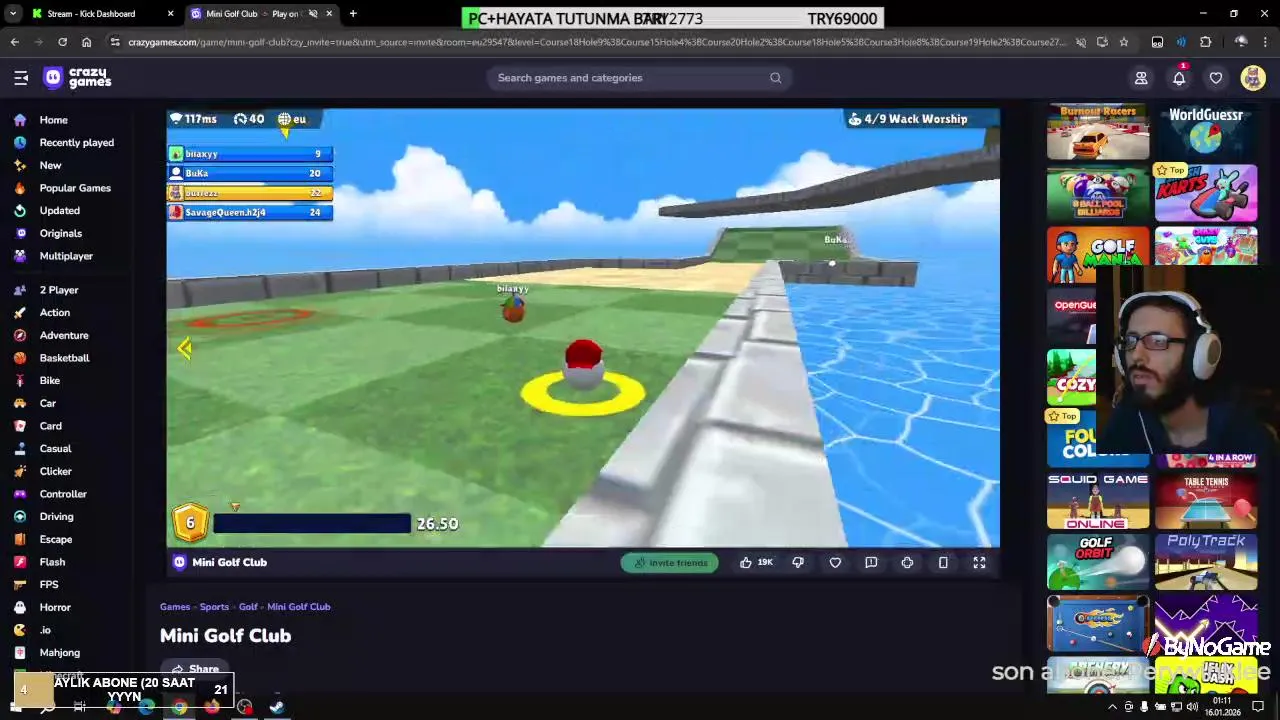
Task: Go to the CrazyGames logo homepage
Action: 77,78
